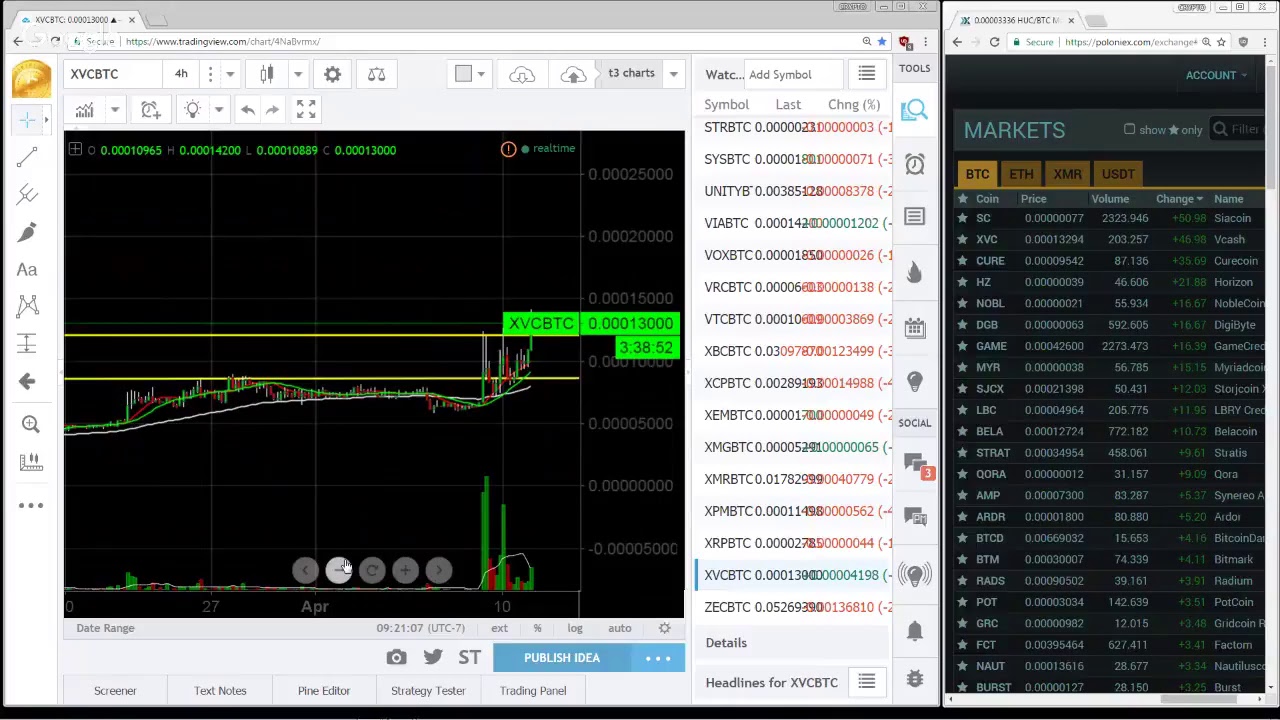The width and height of the screenshot is (1280, 720).
Task: Toggle log scale on chart
Action: pos(575,628)
